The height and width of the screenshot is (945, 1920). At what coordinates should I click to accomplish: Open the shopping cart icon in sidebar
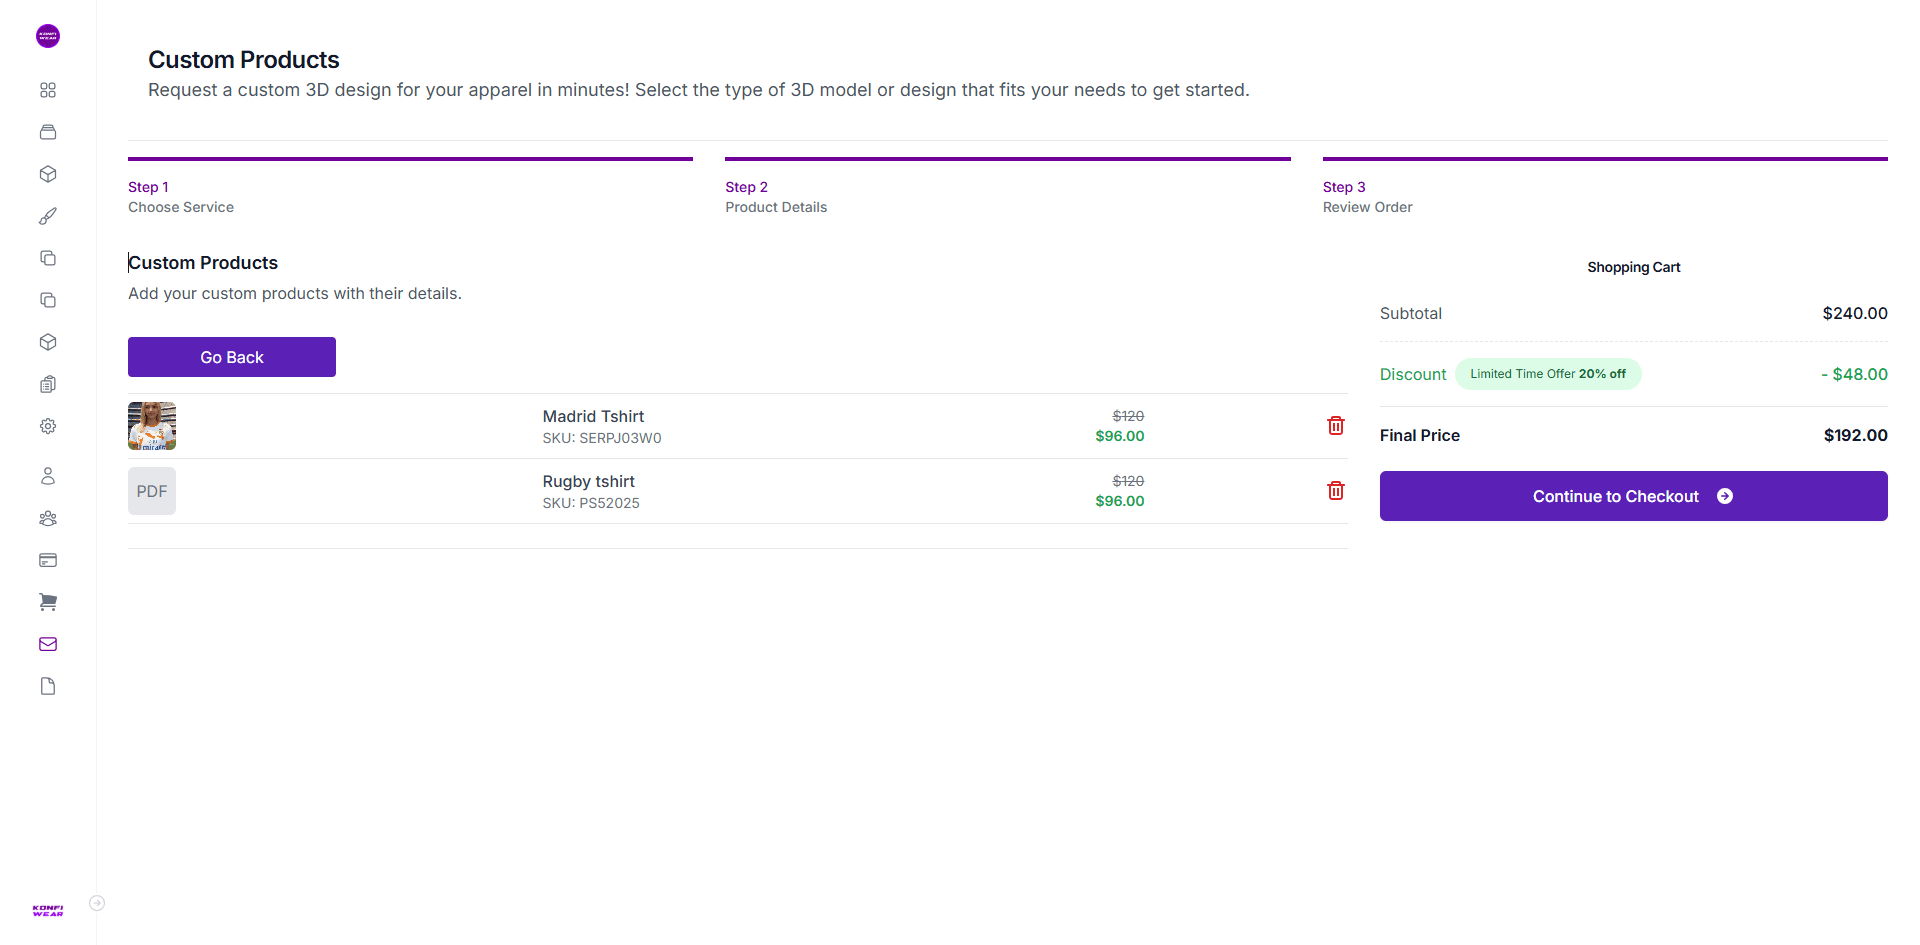48,602
